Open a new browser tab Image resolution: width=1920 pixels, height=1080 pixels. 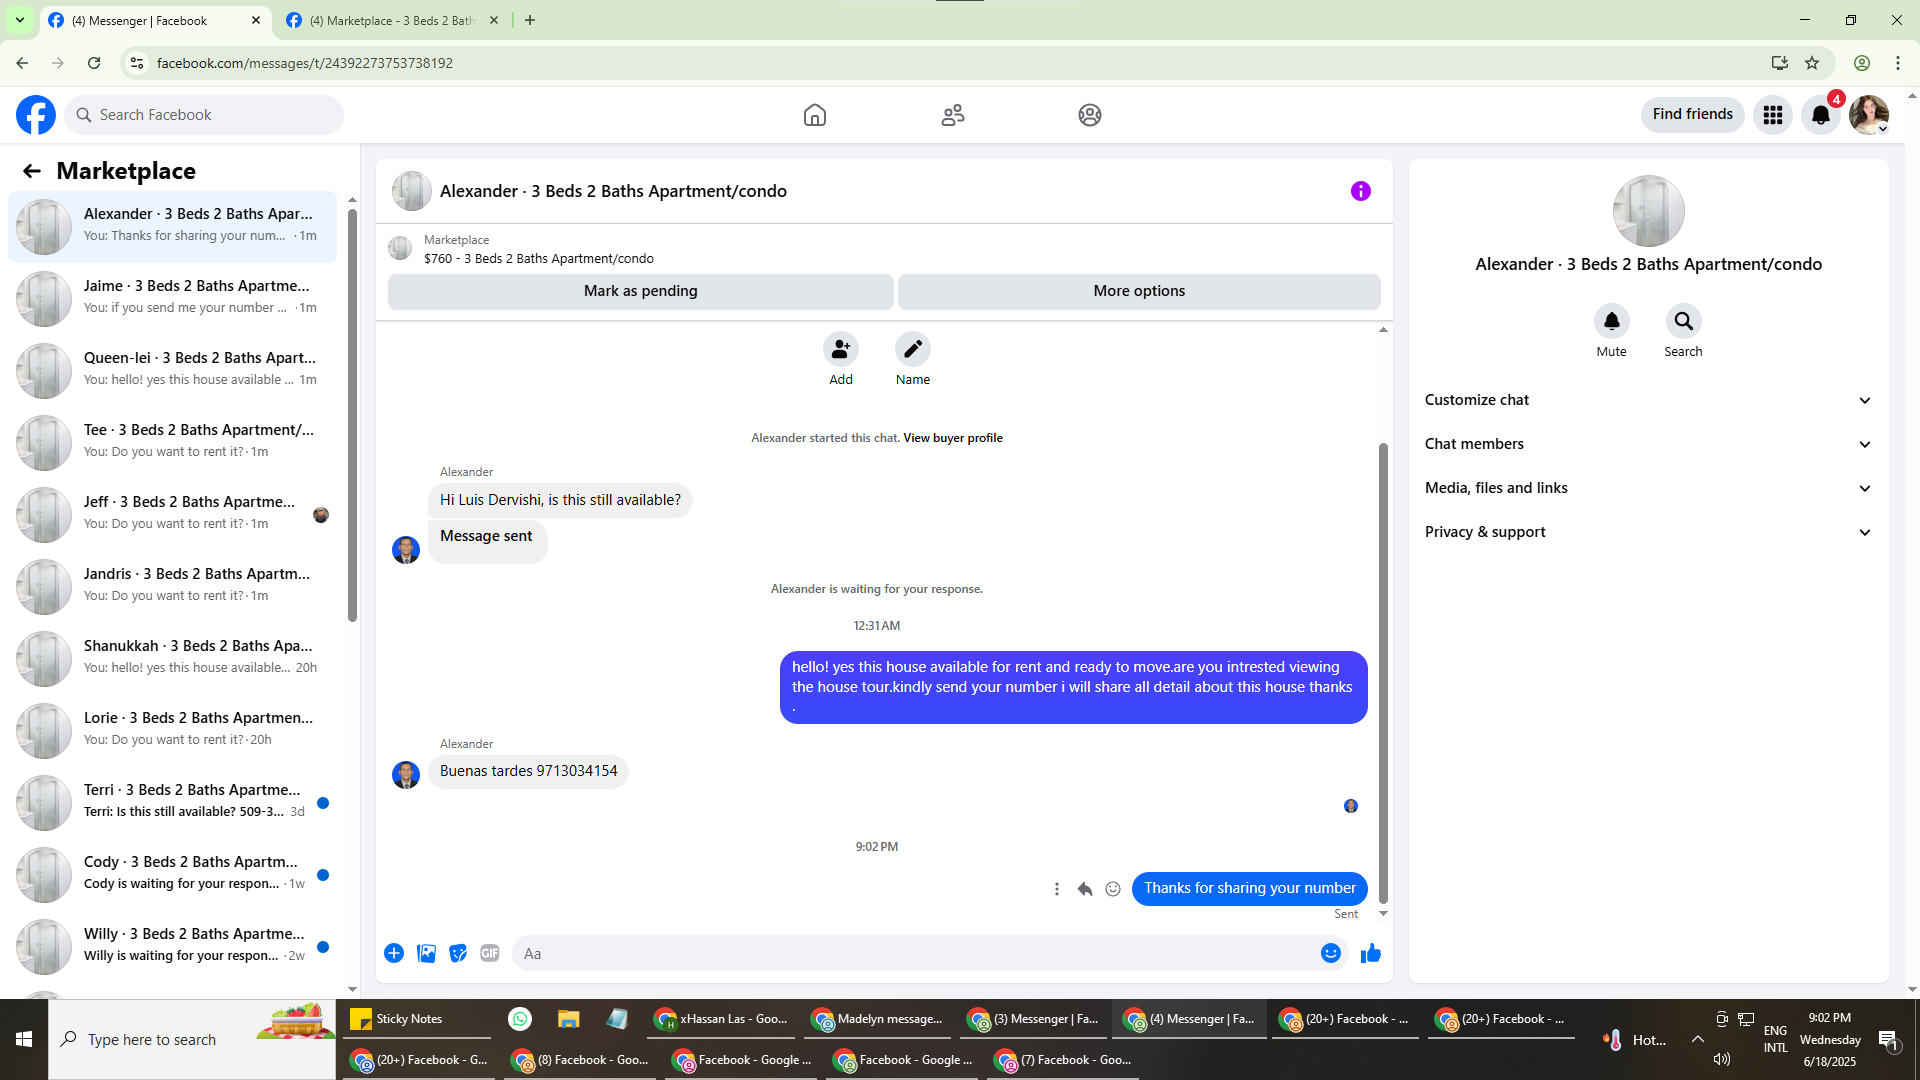(530, 20)
